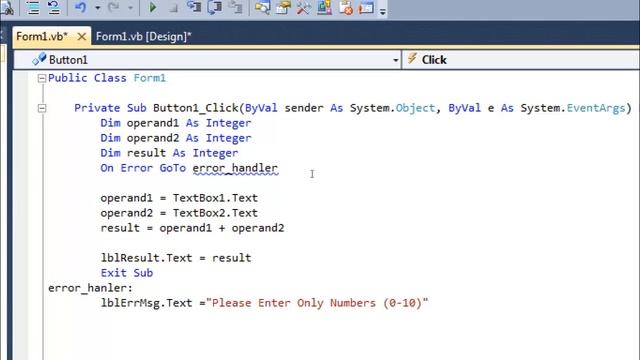Open the Start Page window icon

tap(366, 8)
